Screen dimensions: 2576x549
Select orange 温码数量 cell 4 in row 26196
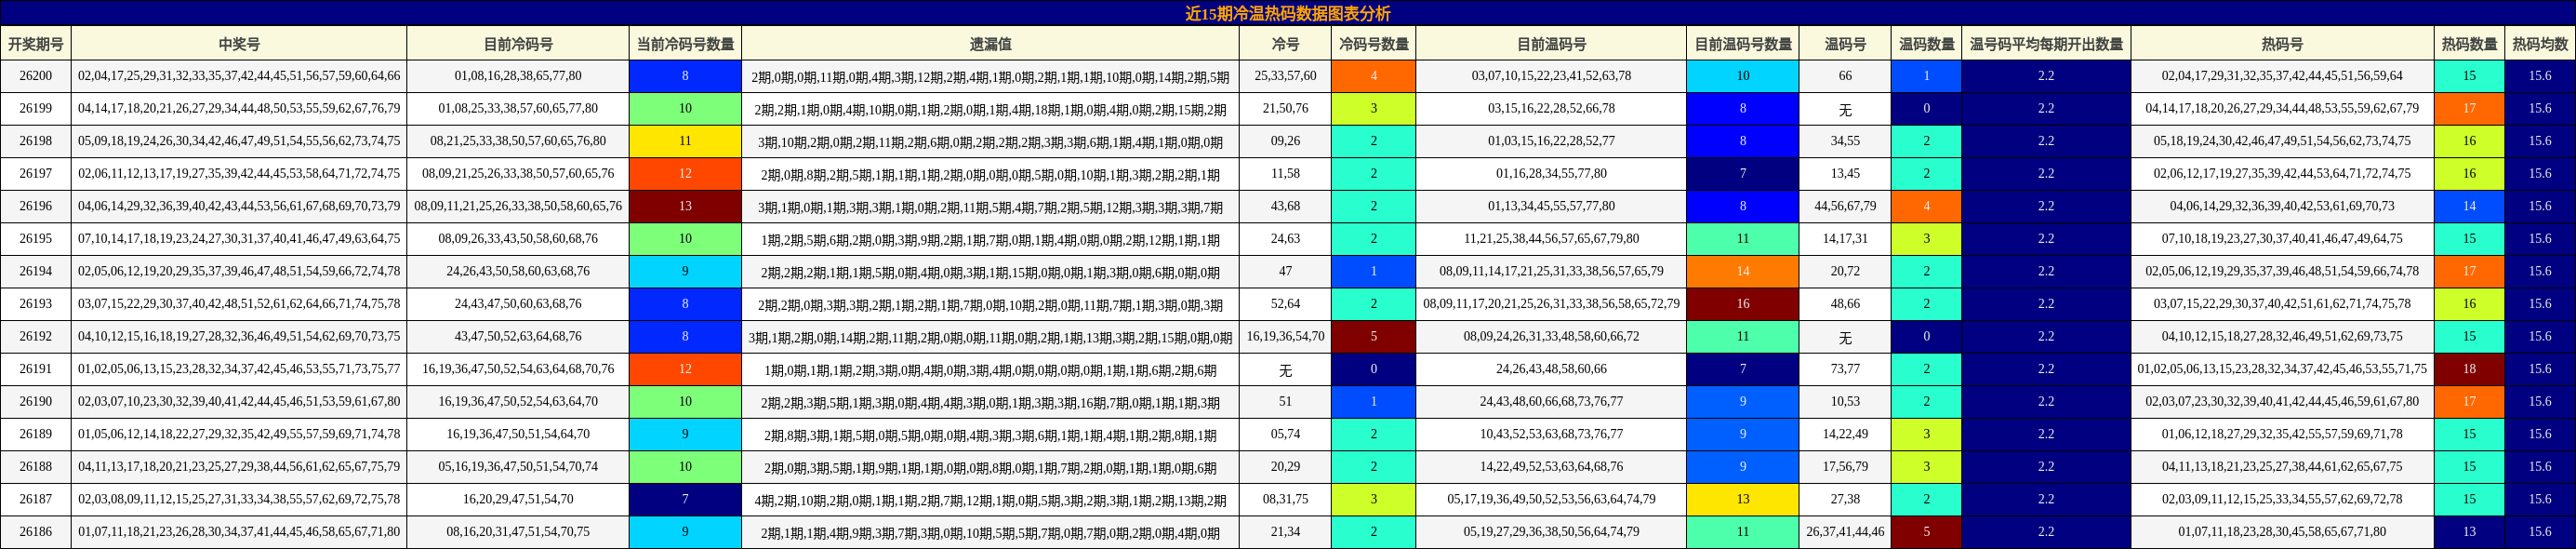1926,206
